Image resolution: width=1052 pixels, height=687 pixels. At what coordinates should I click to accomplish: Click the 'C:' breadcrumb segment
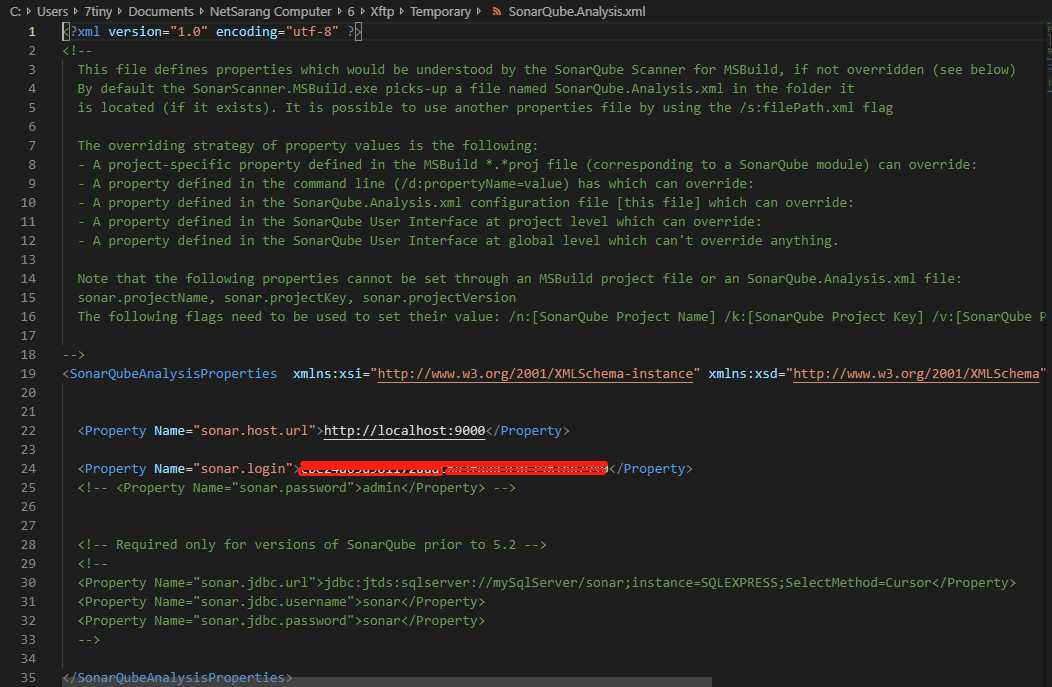(15, 11)
